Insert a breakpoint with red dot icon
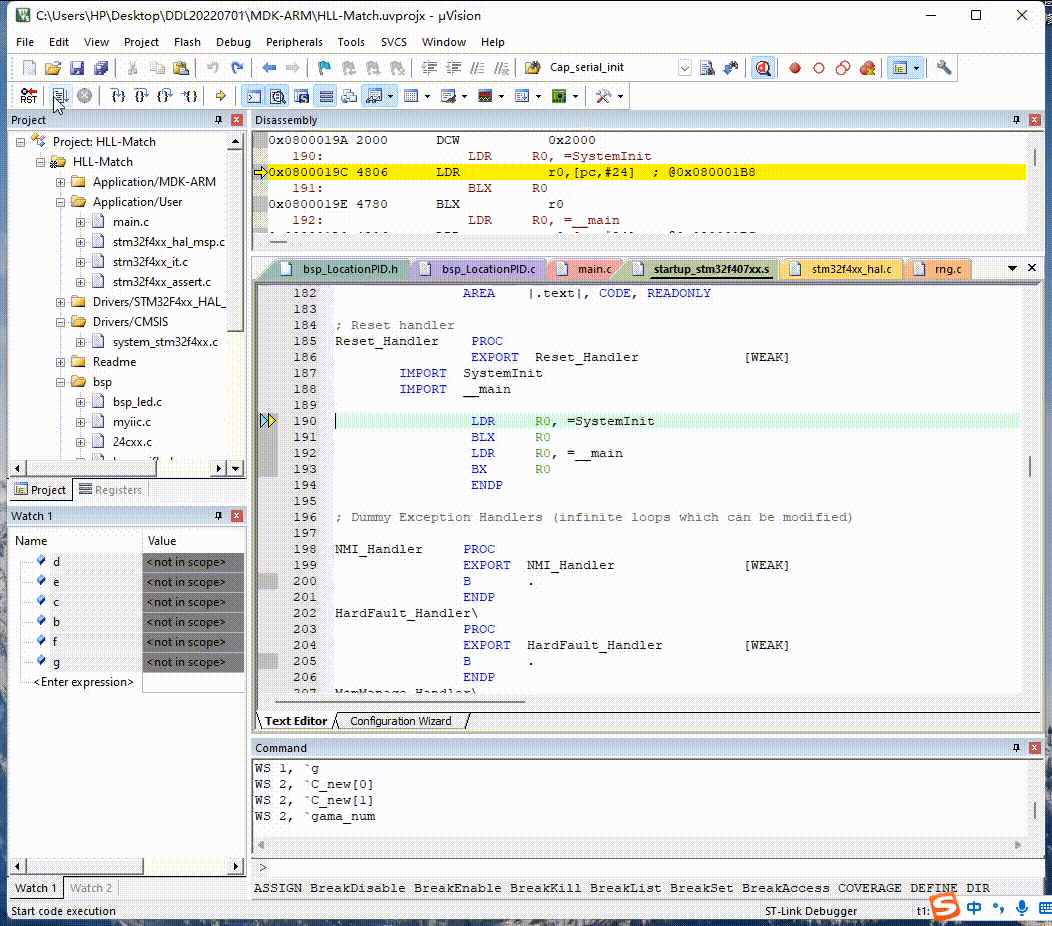Screen dimensions: 1052x926 (x=795, y=68)
